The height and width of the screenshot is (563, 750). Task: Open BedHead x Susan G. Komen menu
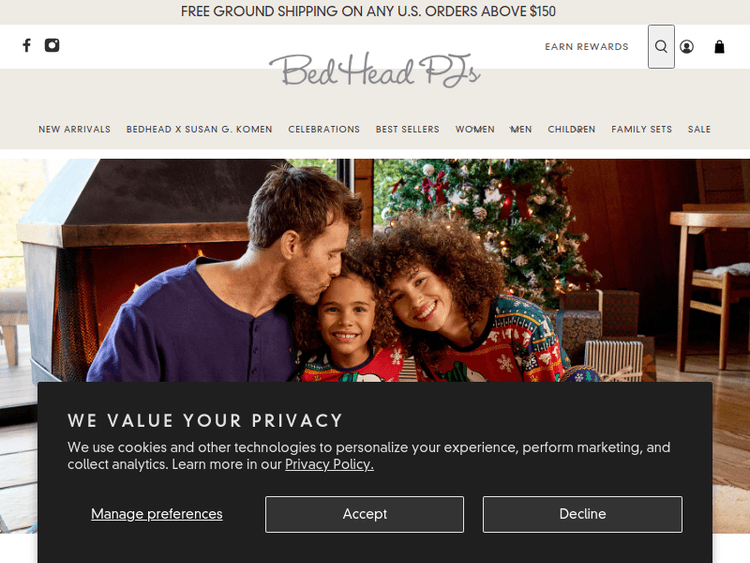[x=199, y=129]
